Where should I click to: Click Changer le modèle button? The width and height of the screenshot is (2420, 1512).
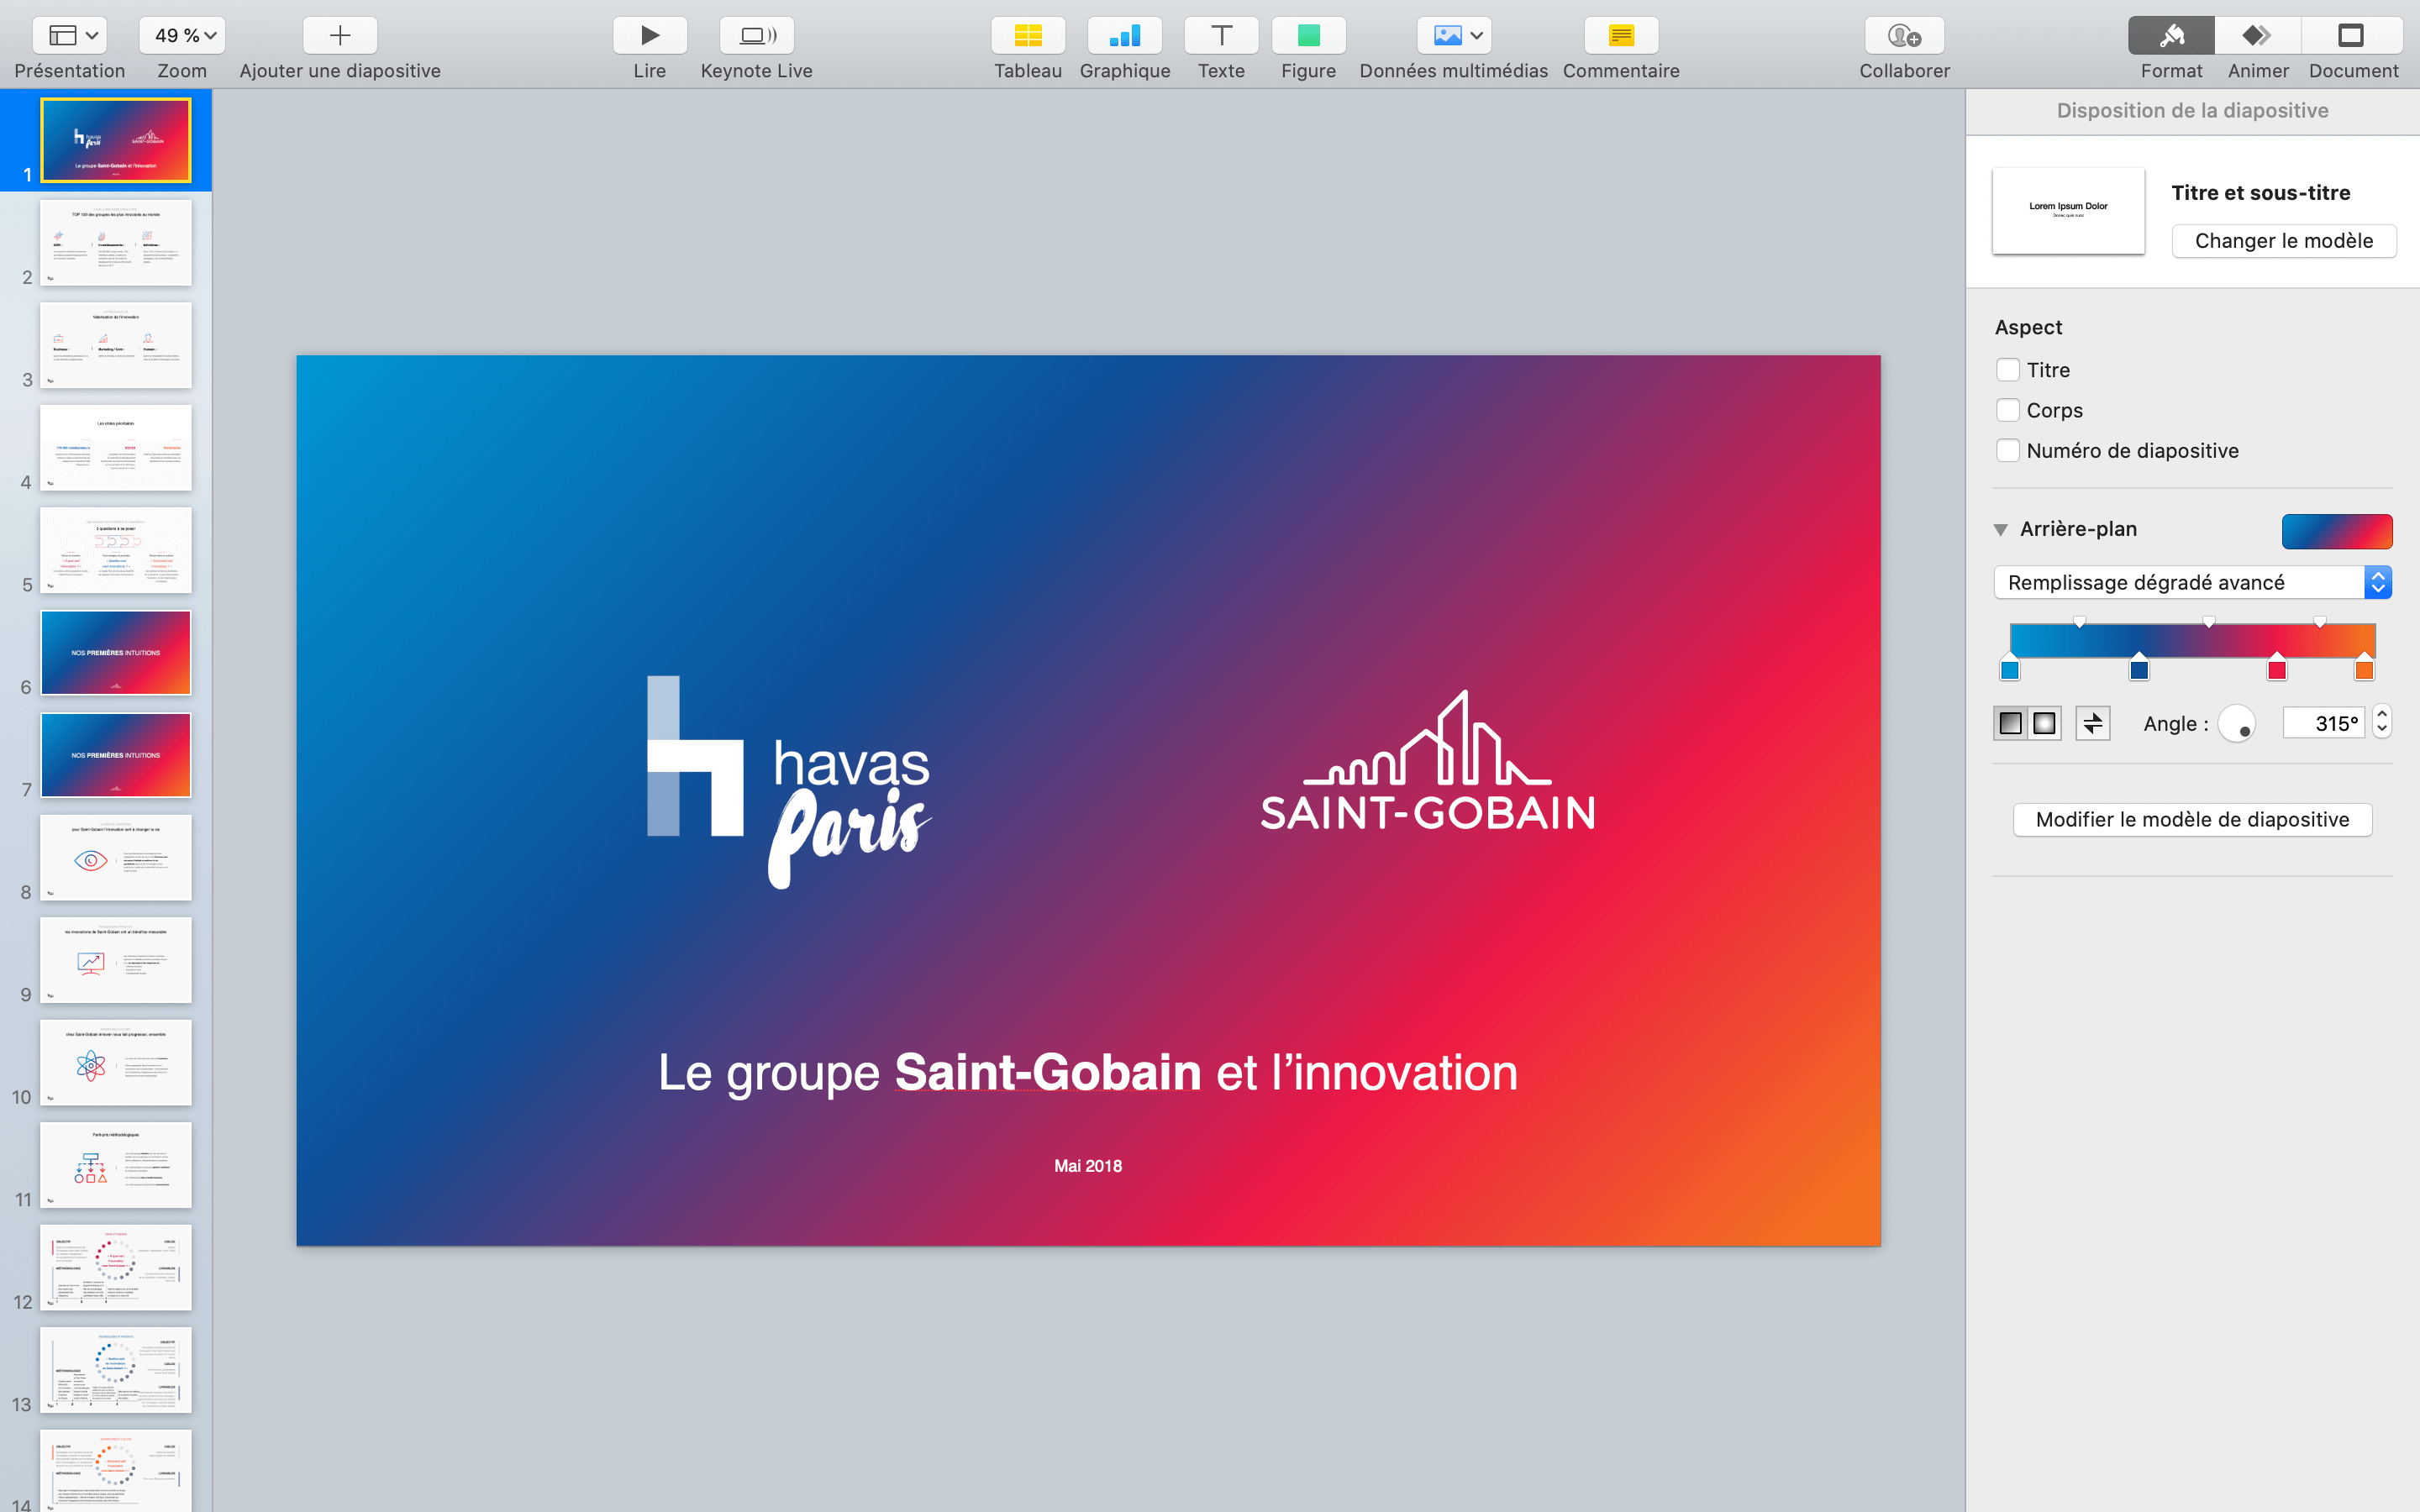pos(2283,241)
